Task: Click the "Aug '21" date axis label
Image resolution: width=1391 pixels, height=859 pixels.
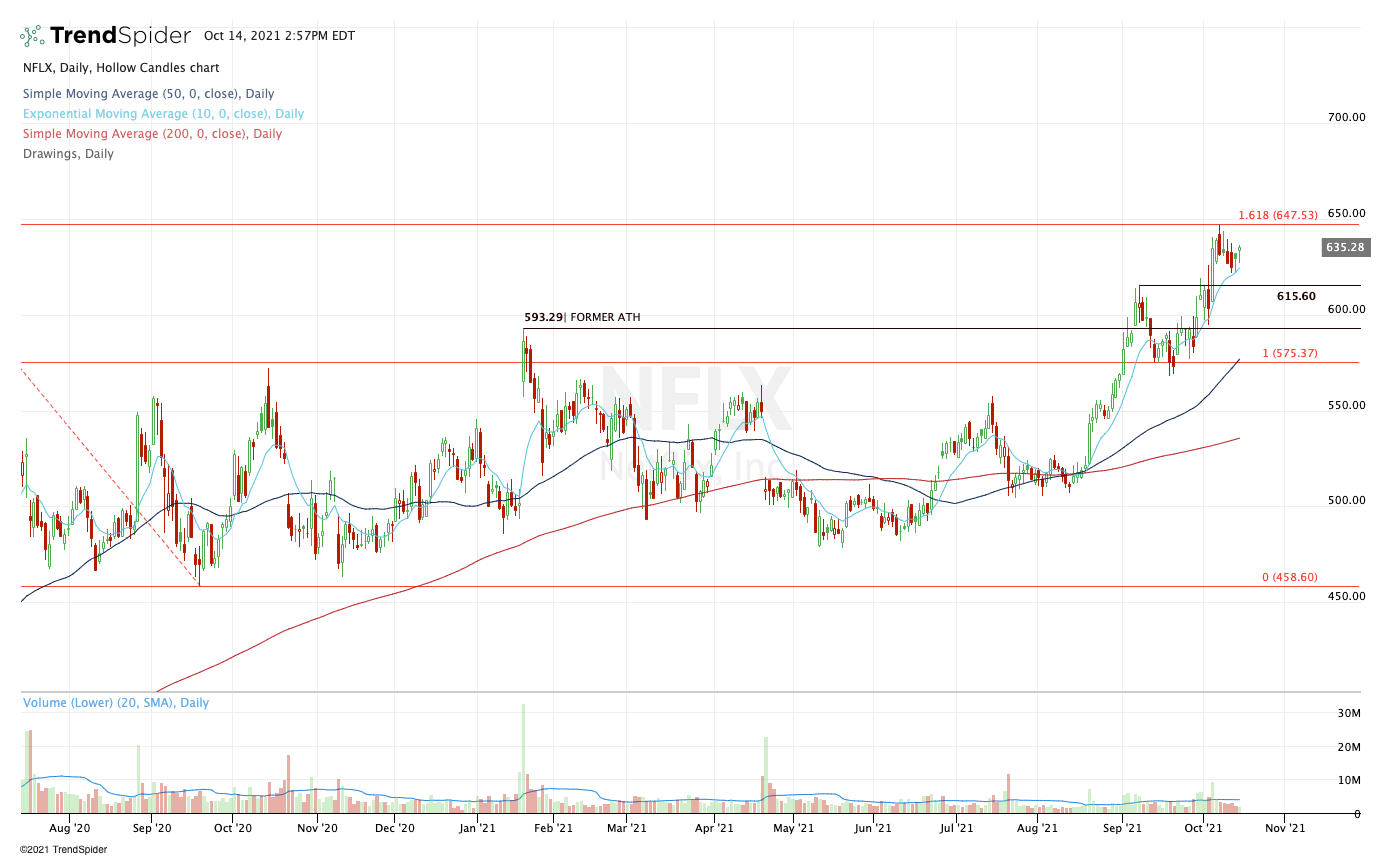Action: tap(1038, 828)
